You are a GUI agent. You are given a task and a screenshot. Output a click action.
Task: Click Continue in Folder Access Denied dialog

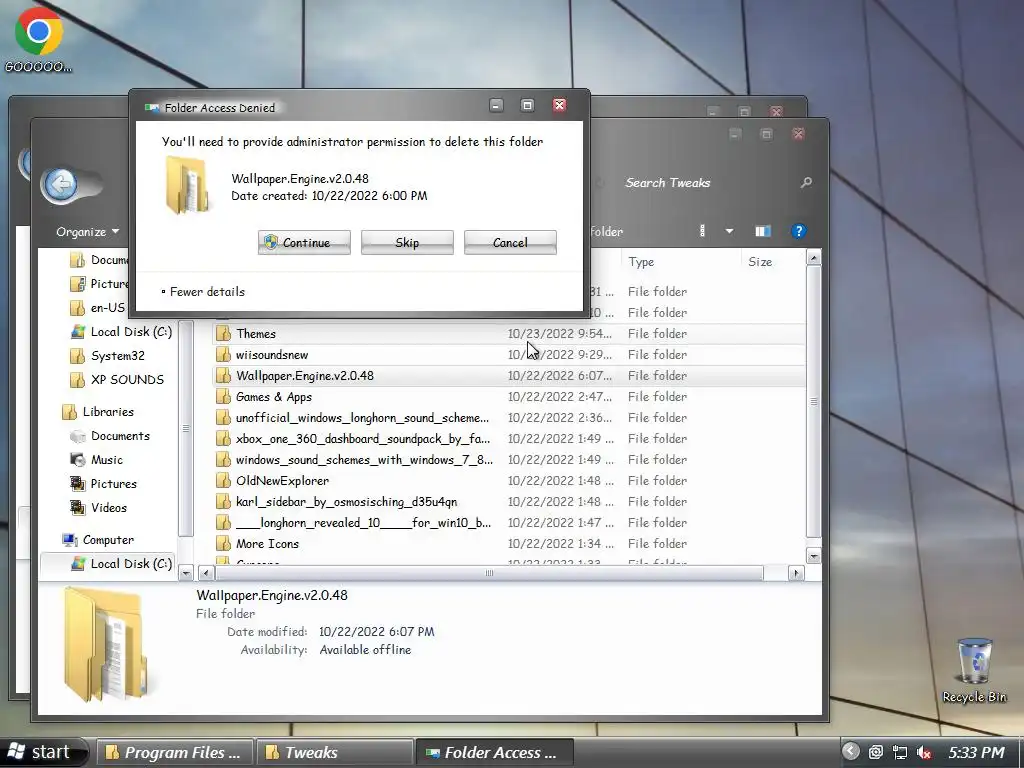[x=304, y=242]
